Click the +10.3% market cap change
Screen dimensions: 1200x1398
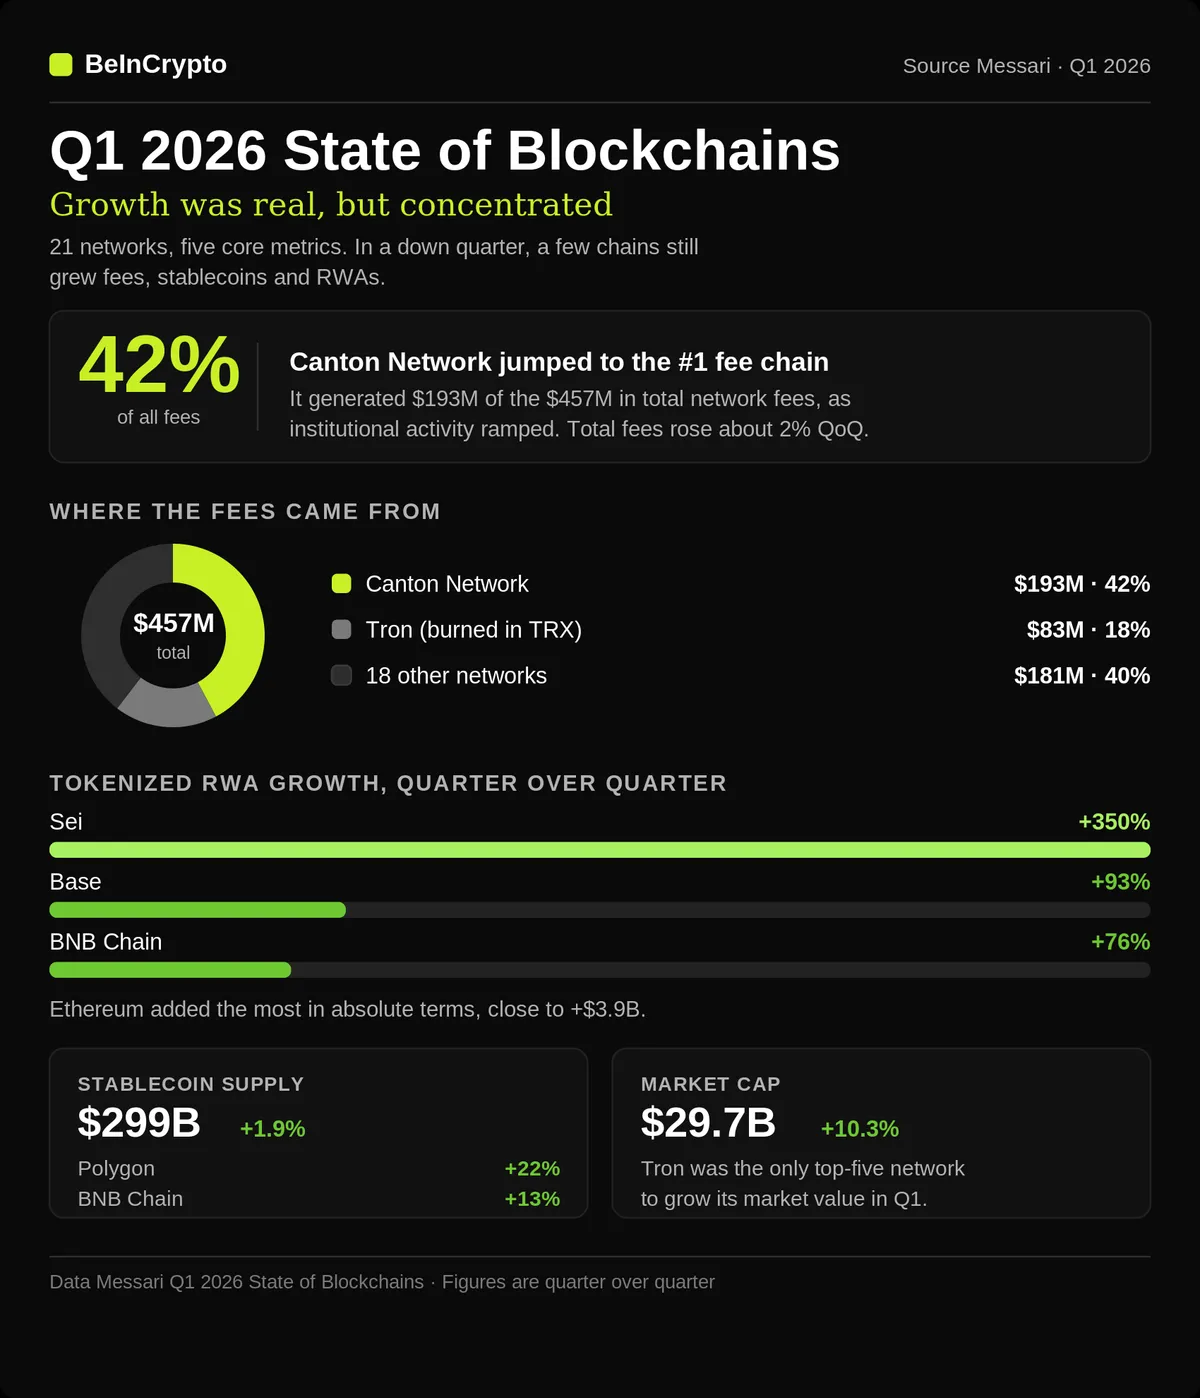tap(860, 1129)
